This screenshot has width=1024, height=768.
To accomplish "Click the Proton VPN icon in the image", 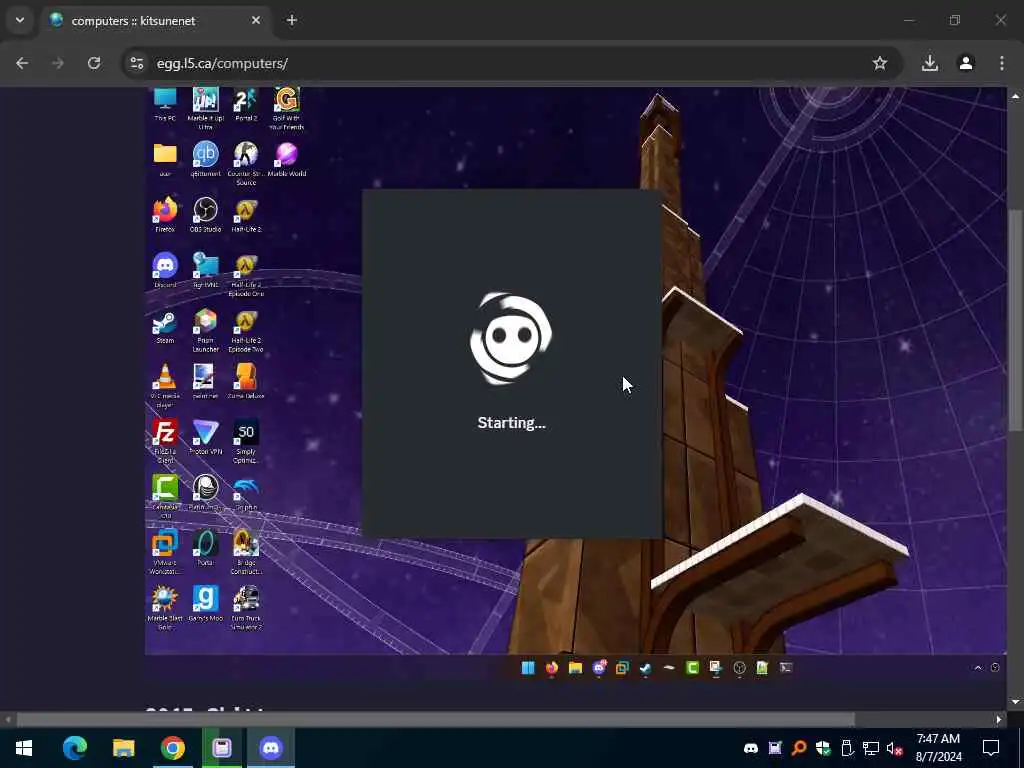I will (x=206, y=437).
